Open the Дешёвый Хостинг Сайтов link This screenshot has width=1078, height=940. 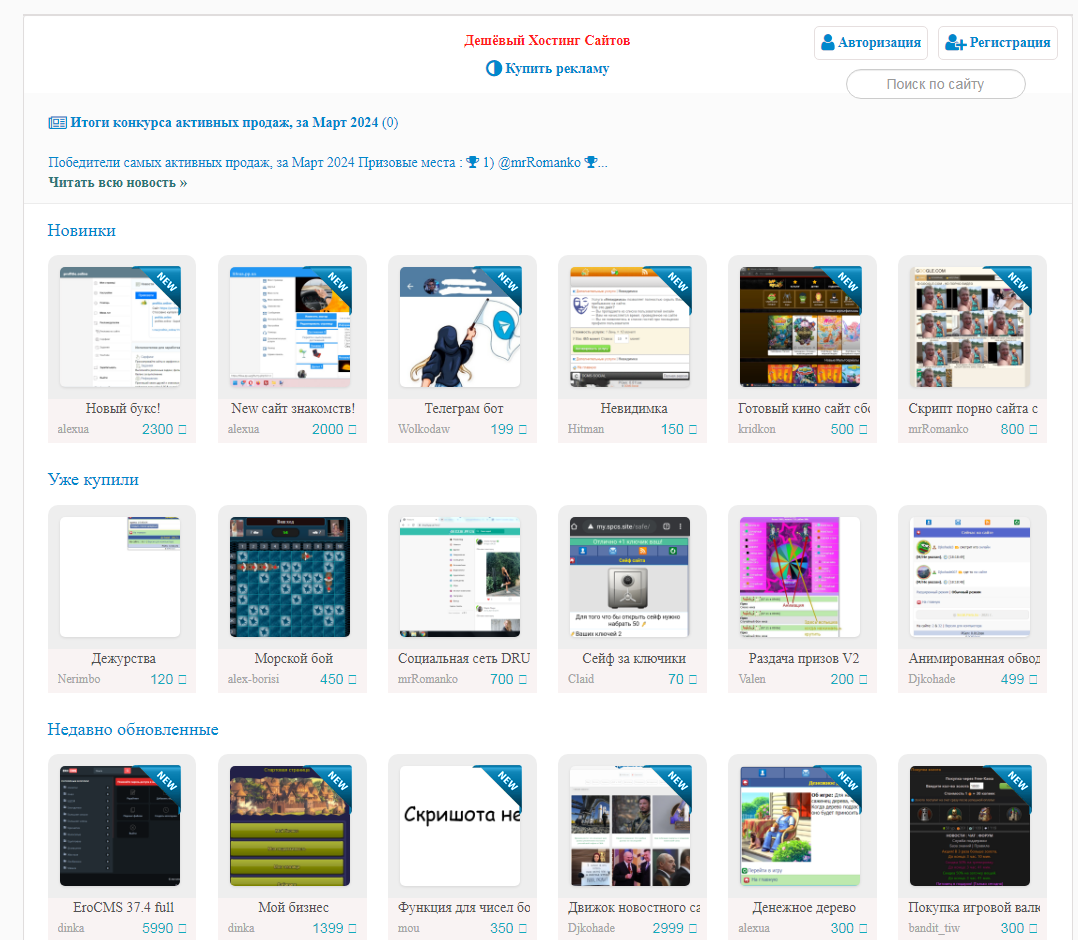(x=547, y=41)
